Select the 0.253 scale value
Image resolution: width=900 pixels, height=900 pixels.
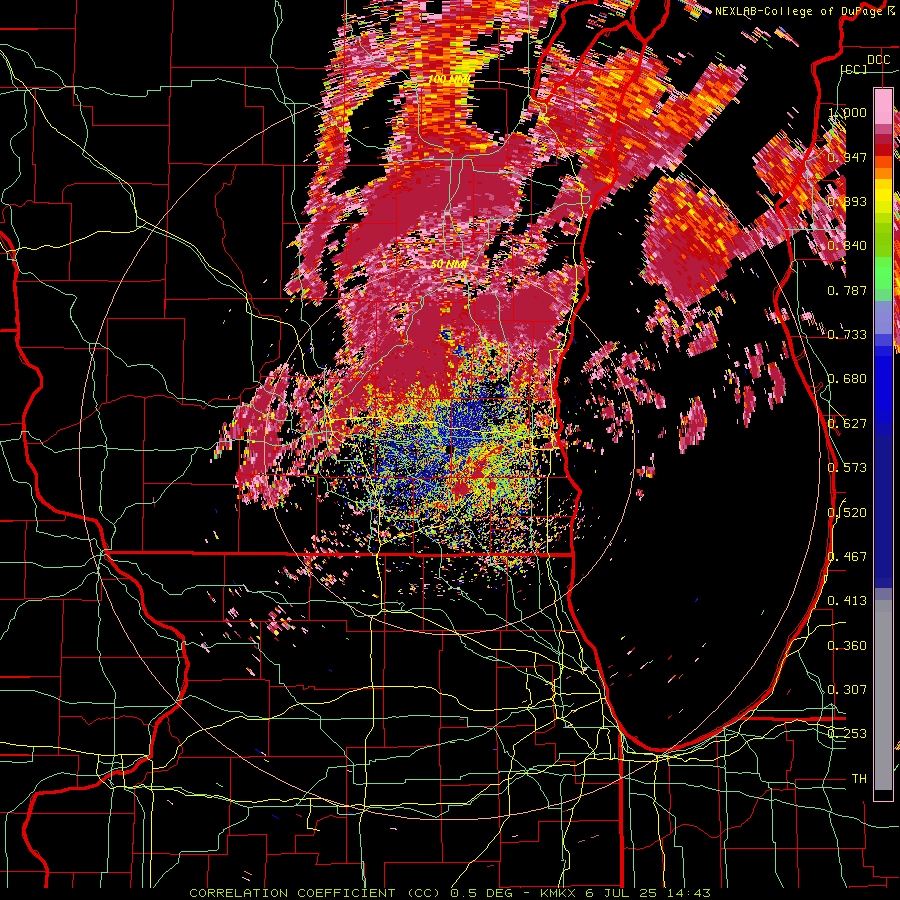click(x=847, y=734)
